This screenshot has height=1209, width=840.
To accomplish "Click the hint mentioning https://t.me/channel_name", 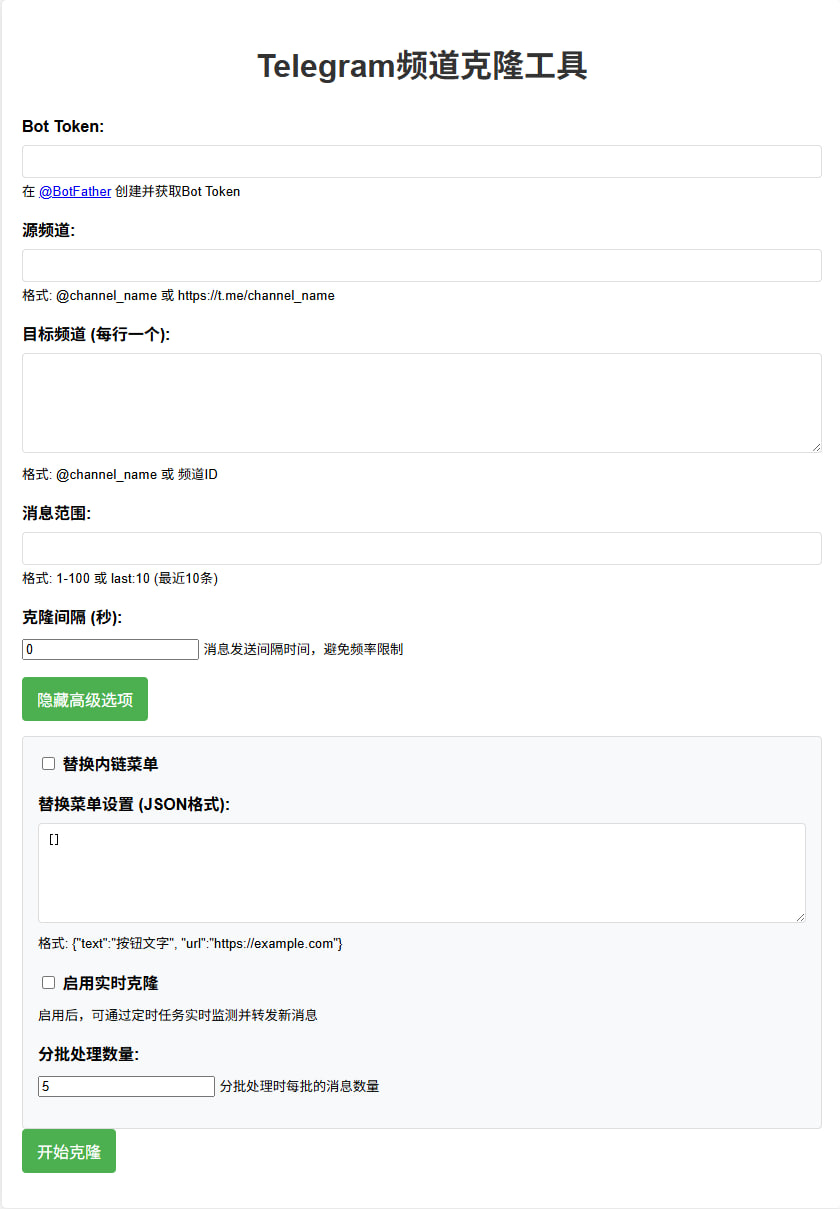I will [x=178, y=295].
